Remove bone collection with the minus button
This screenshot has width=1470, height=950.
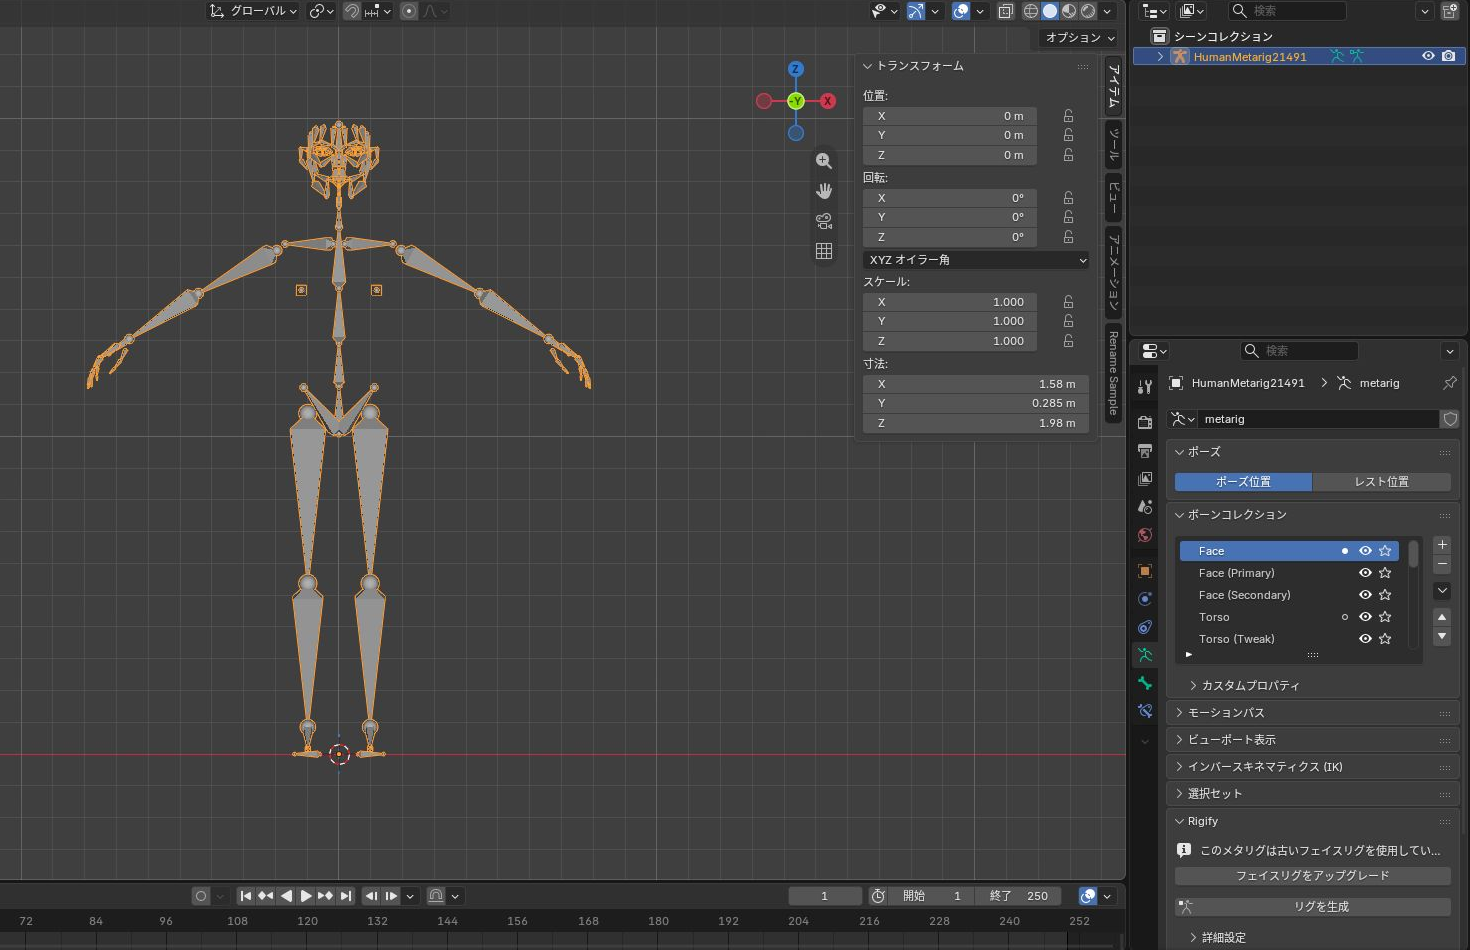pos(1442,565)
